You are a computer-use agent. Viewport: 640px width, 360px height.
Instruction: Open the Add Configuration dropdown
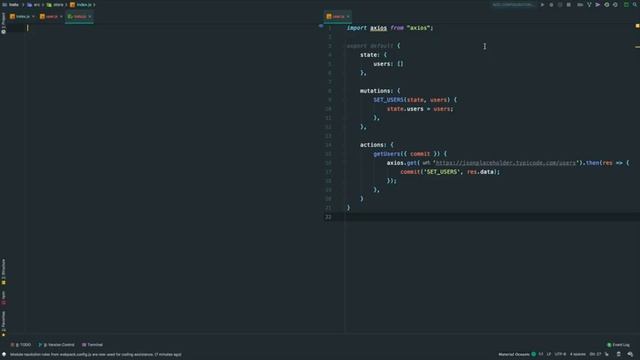[x=513, y=5]
